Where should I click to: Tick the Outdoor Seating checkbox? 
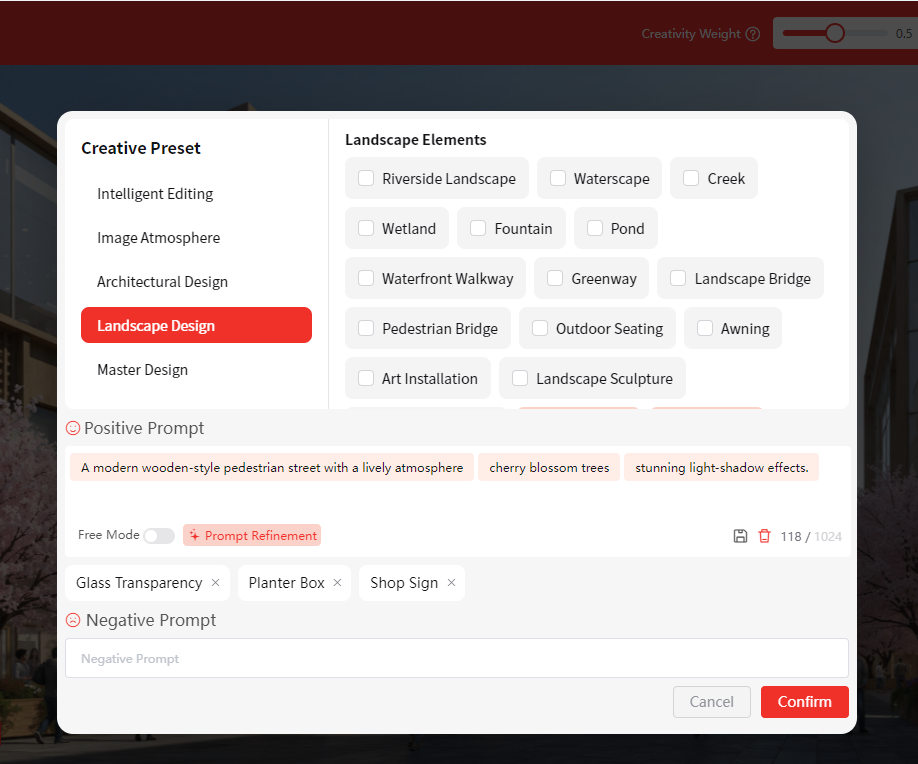540,328
